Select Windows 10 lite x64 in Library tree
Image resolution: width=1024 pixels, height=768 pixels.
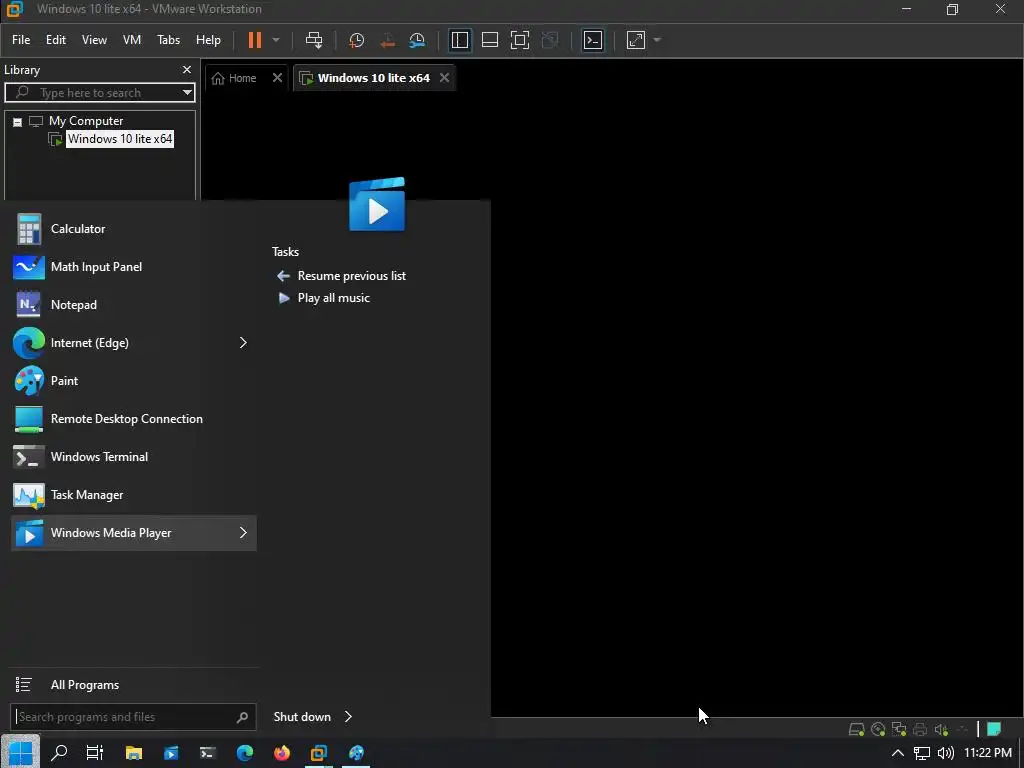120,138
